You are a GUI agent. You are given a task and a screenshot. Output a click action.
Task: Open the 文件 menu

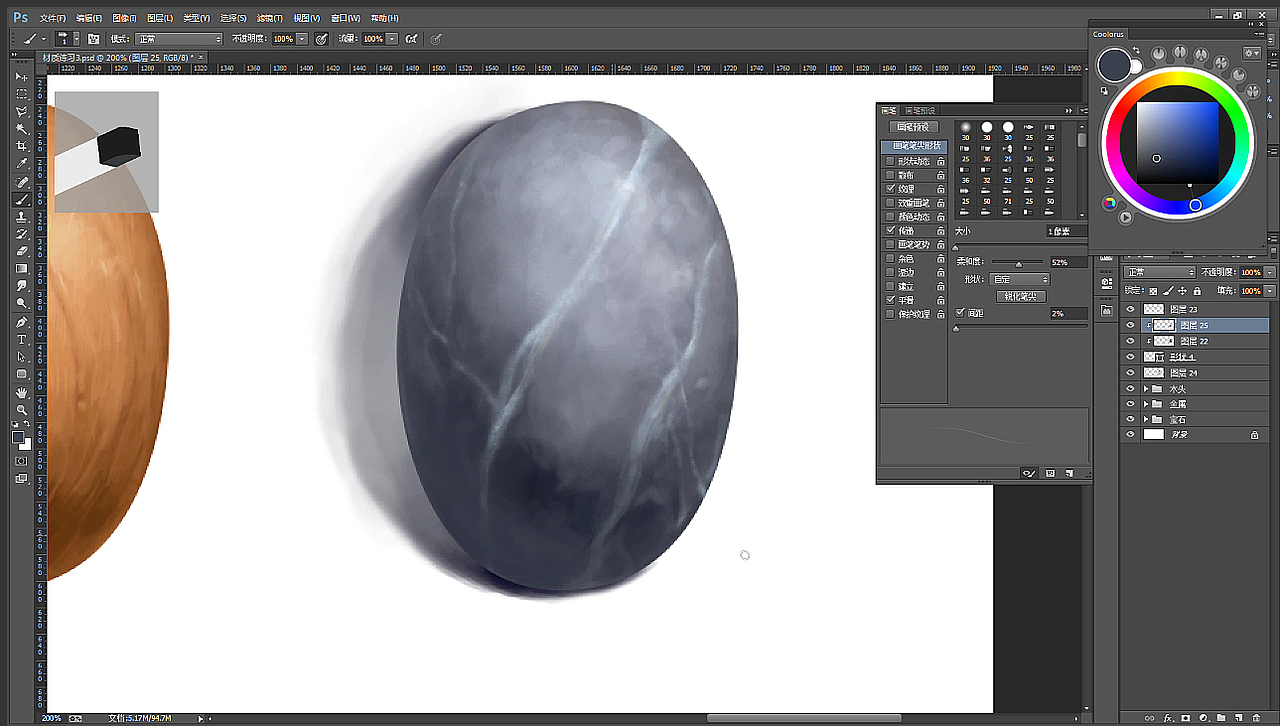coord(52,18)
